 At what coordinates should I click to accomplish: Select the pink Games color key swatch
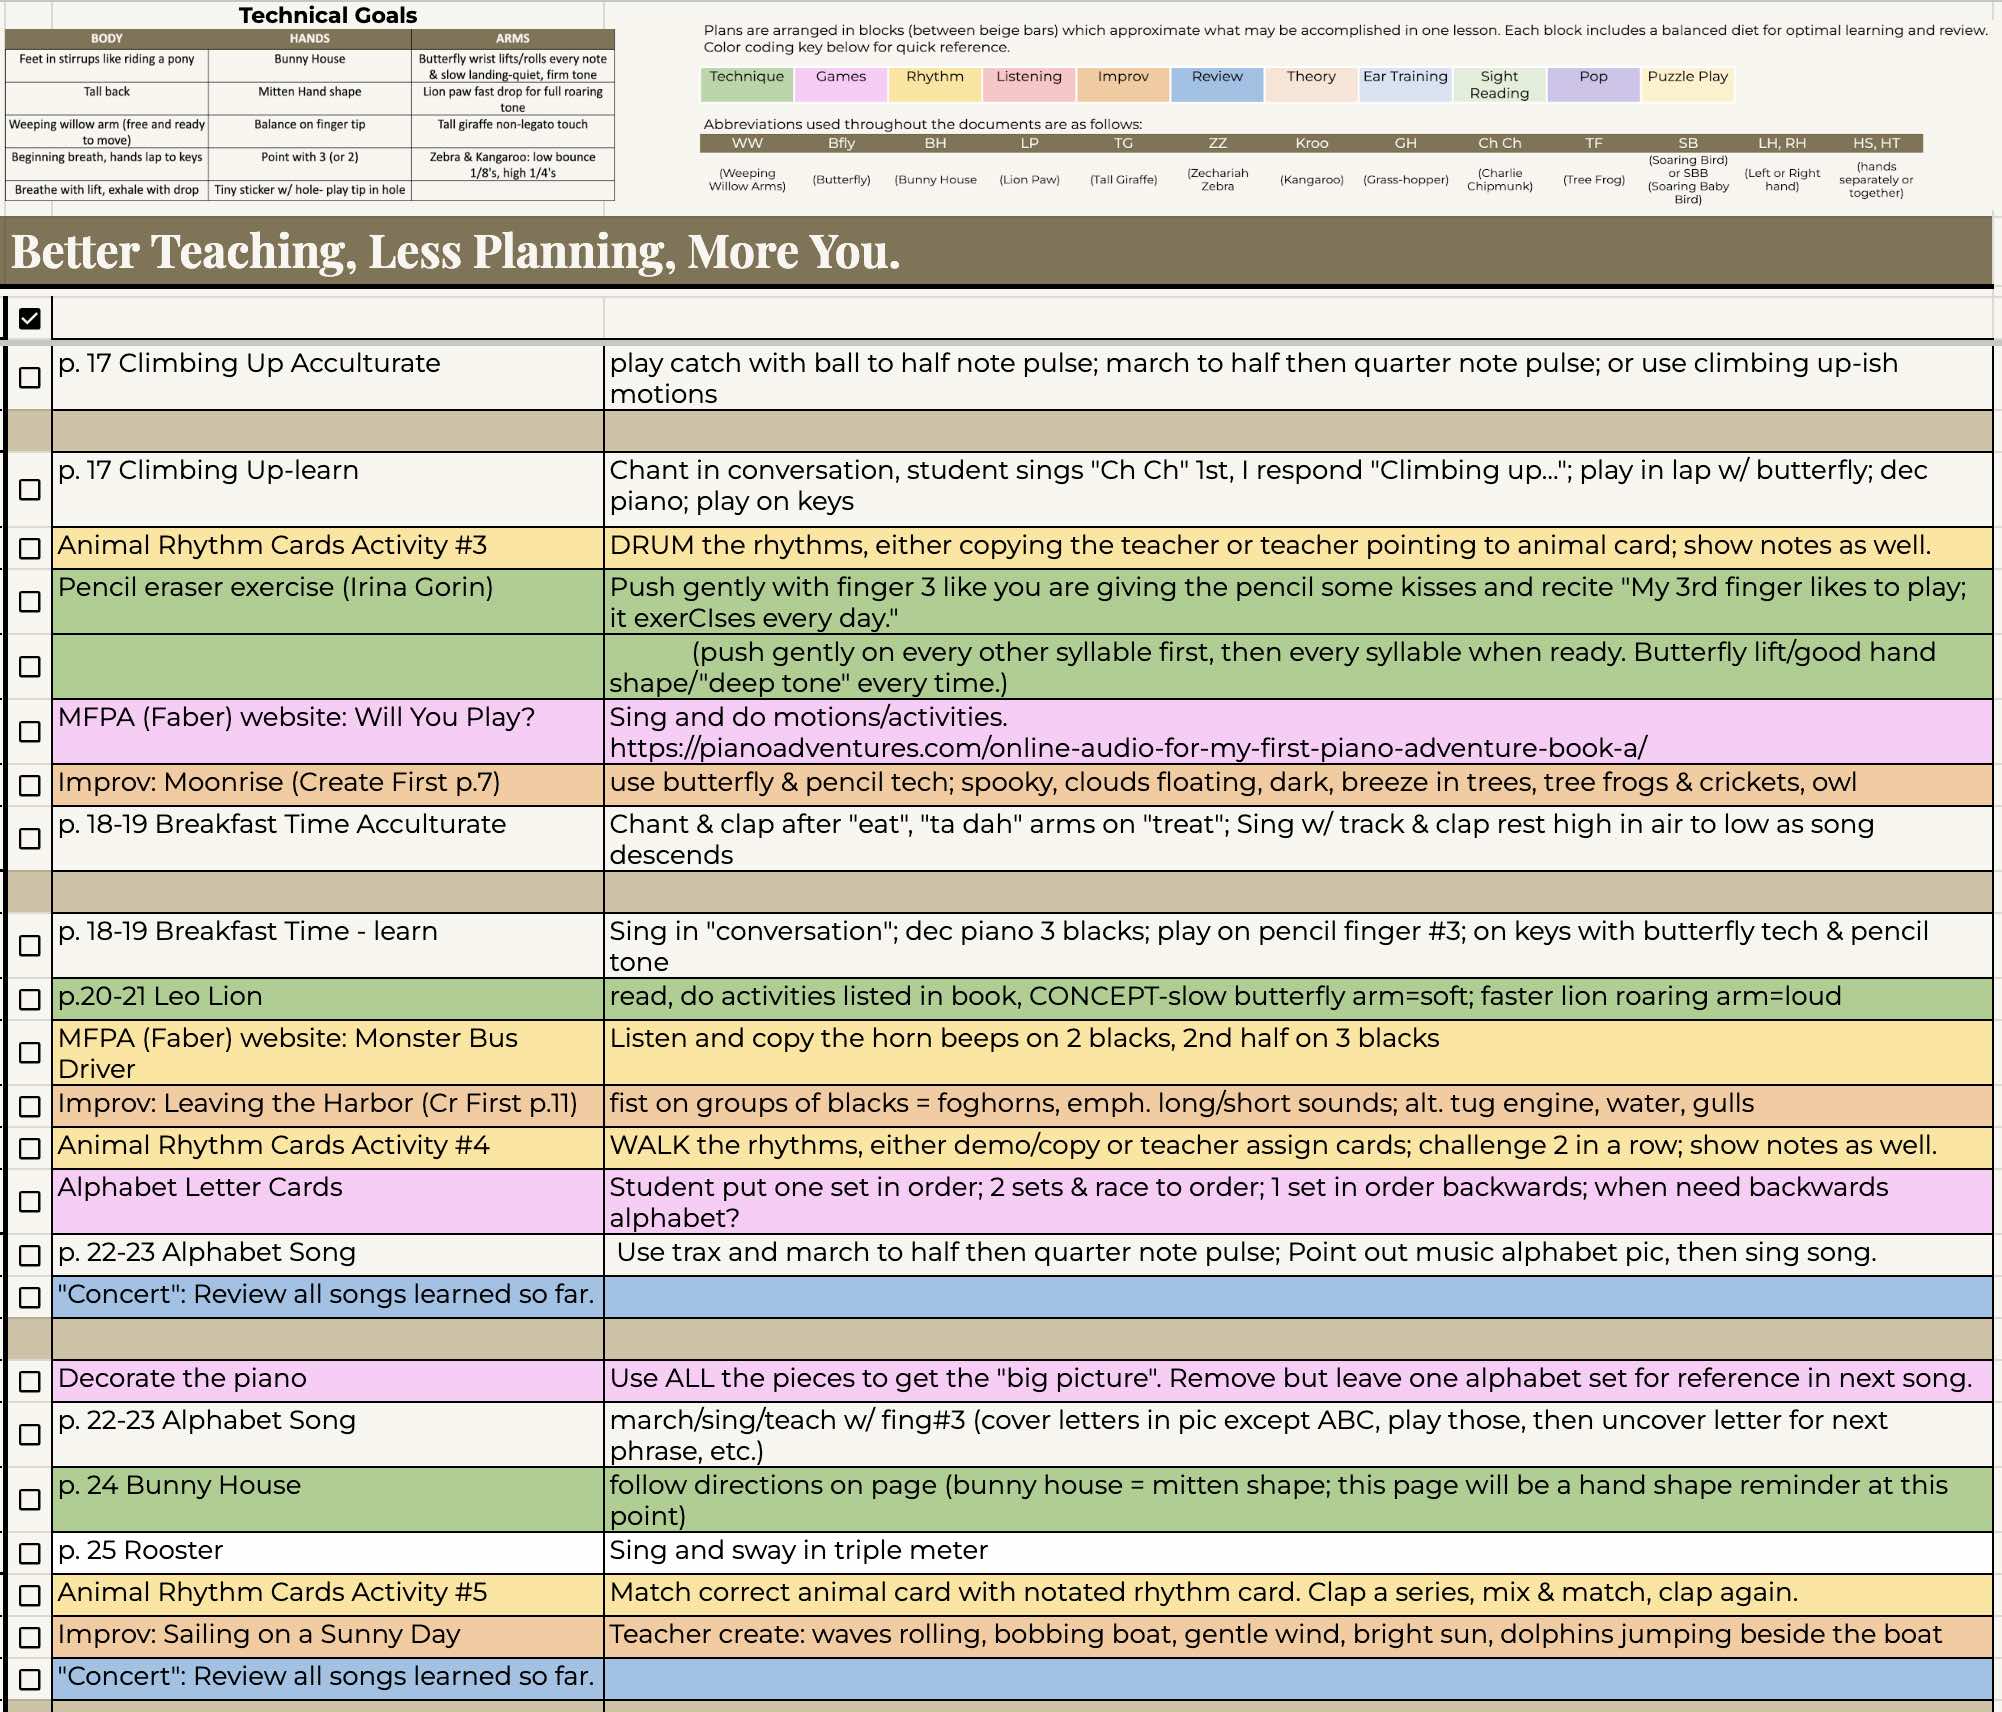(x=840, y=84)
